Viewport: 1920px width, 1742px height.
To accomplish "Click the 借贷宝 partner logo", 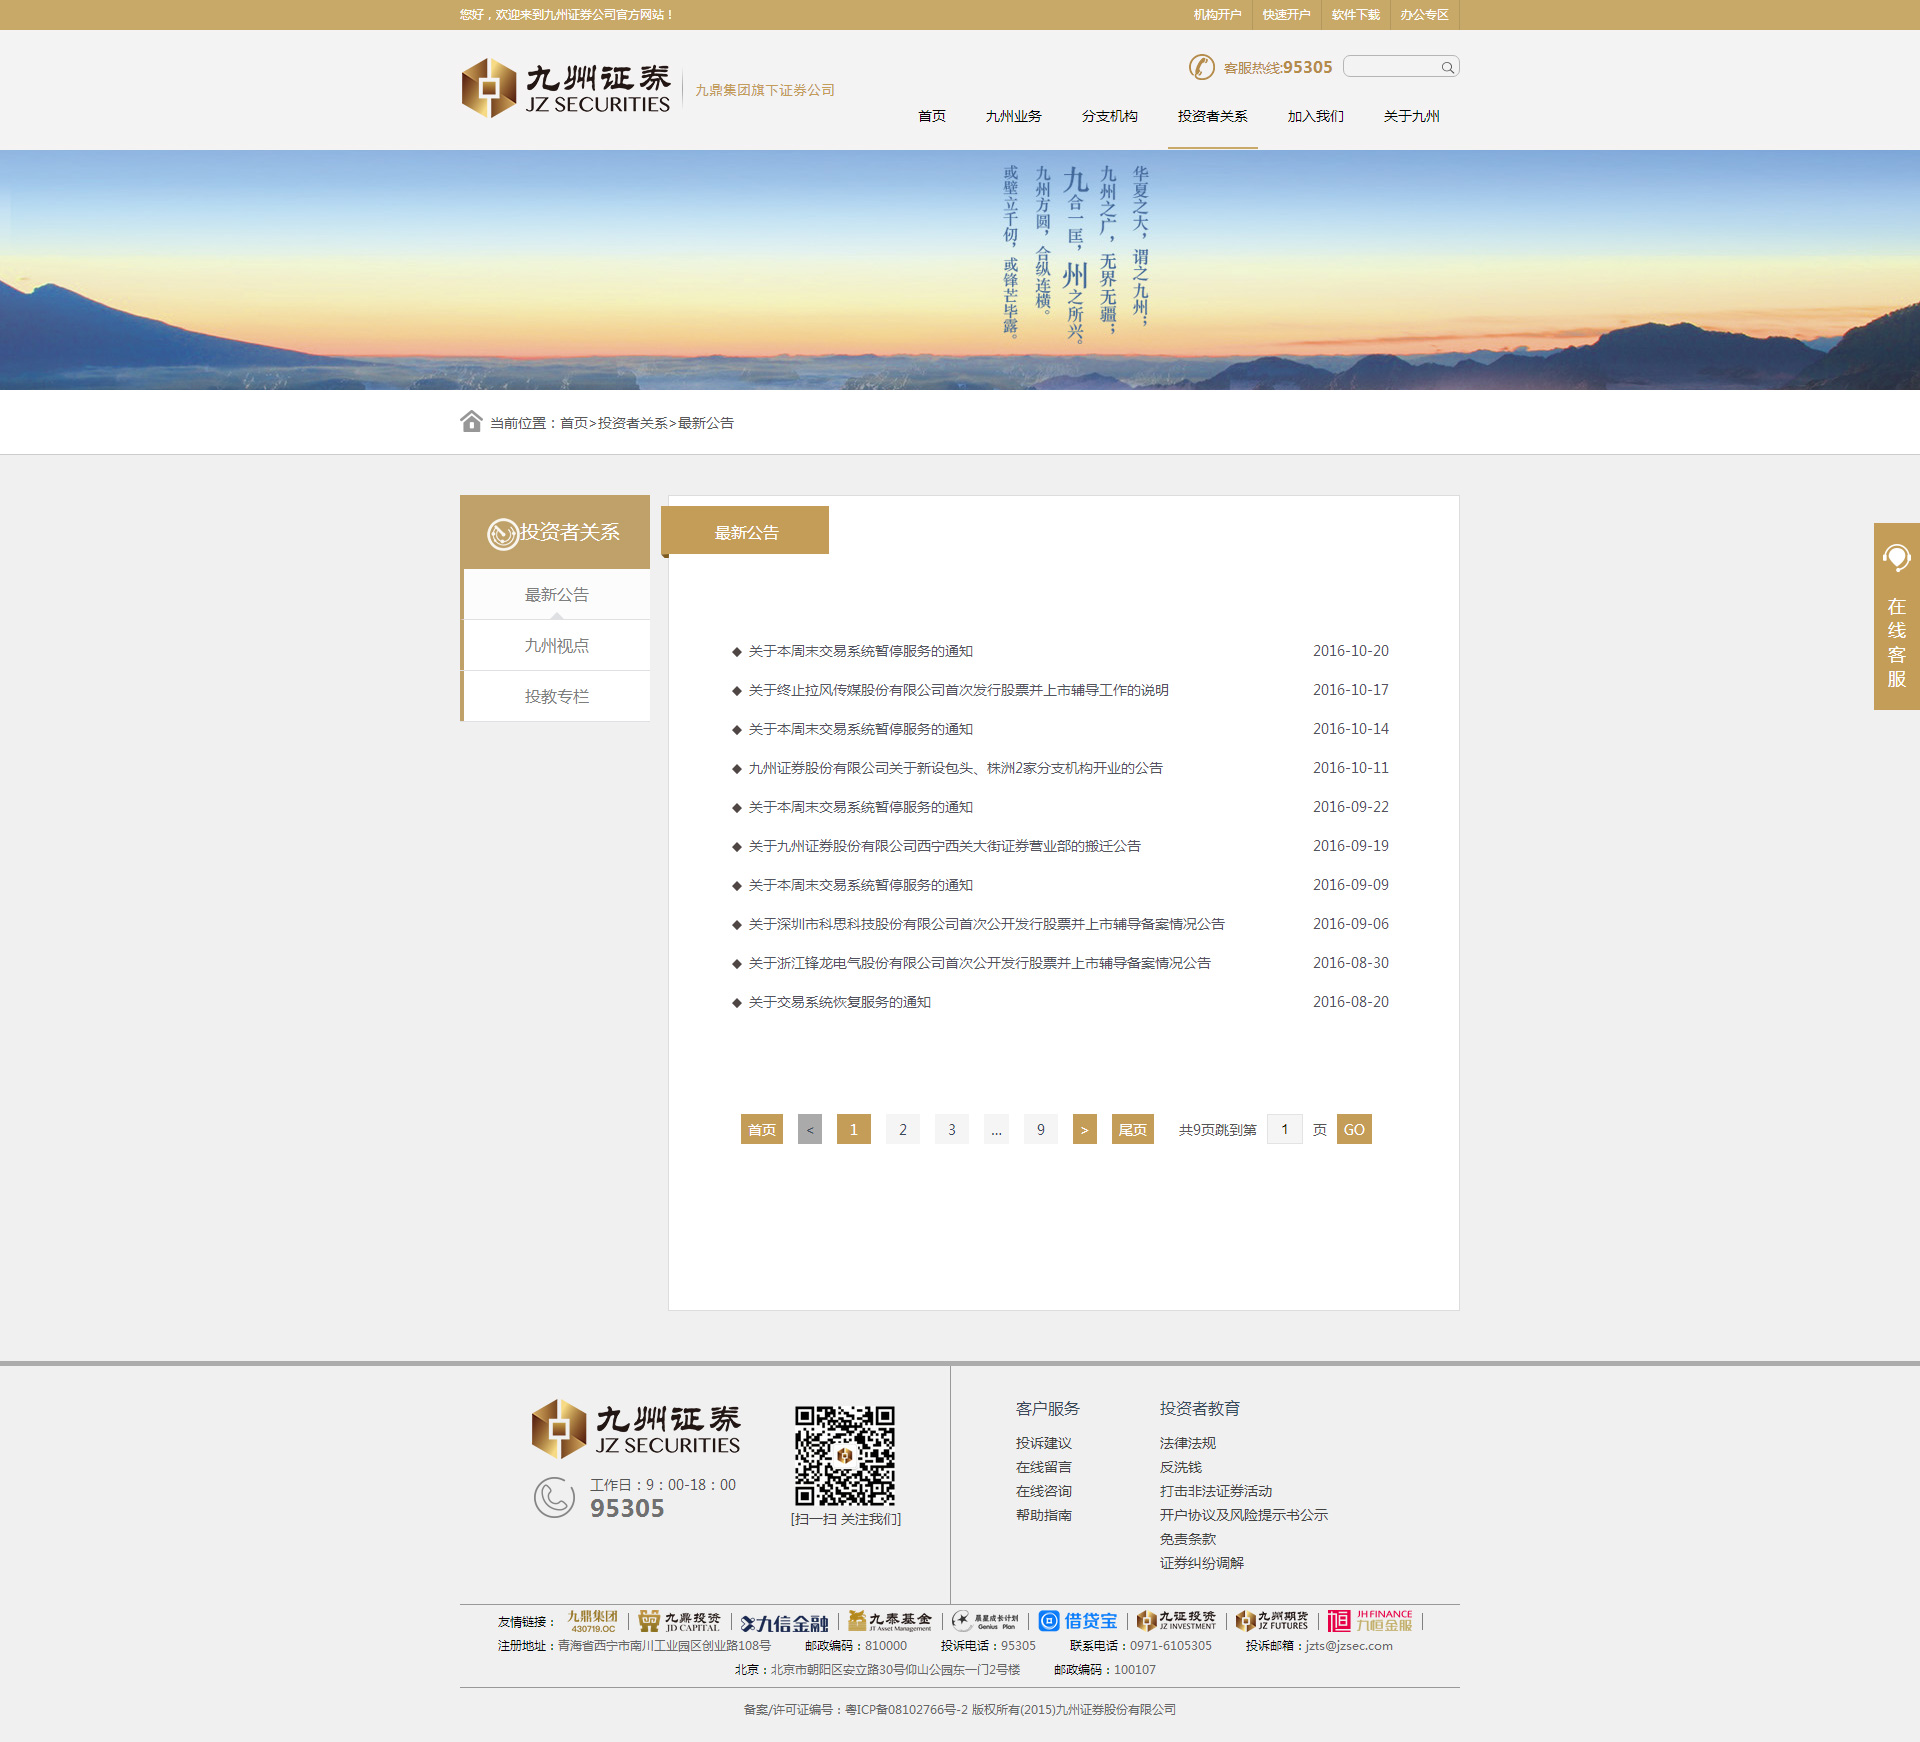I will point(1078,1621).
